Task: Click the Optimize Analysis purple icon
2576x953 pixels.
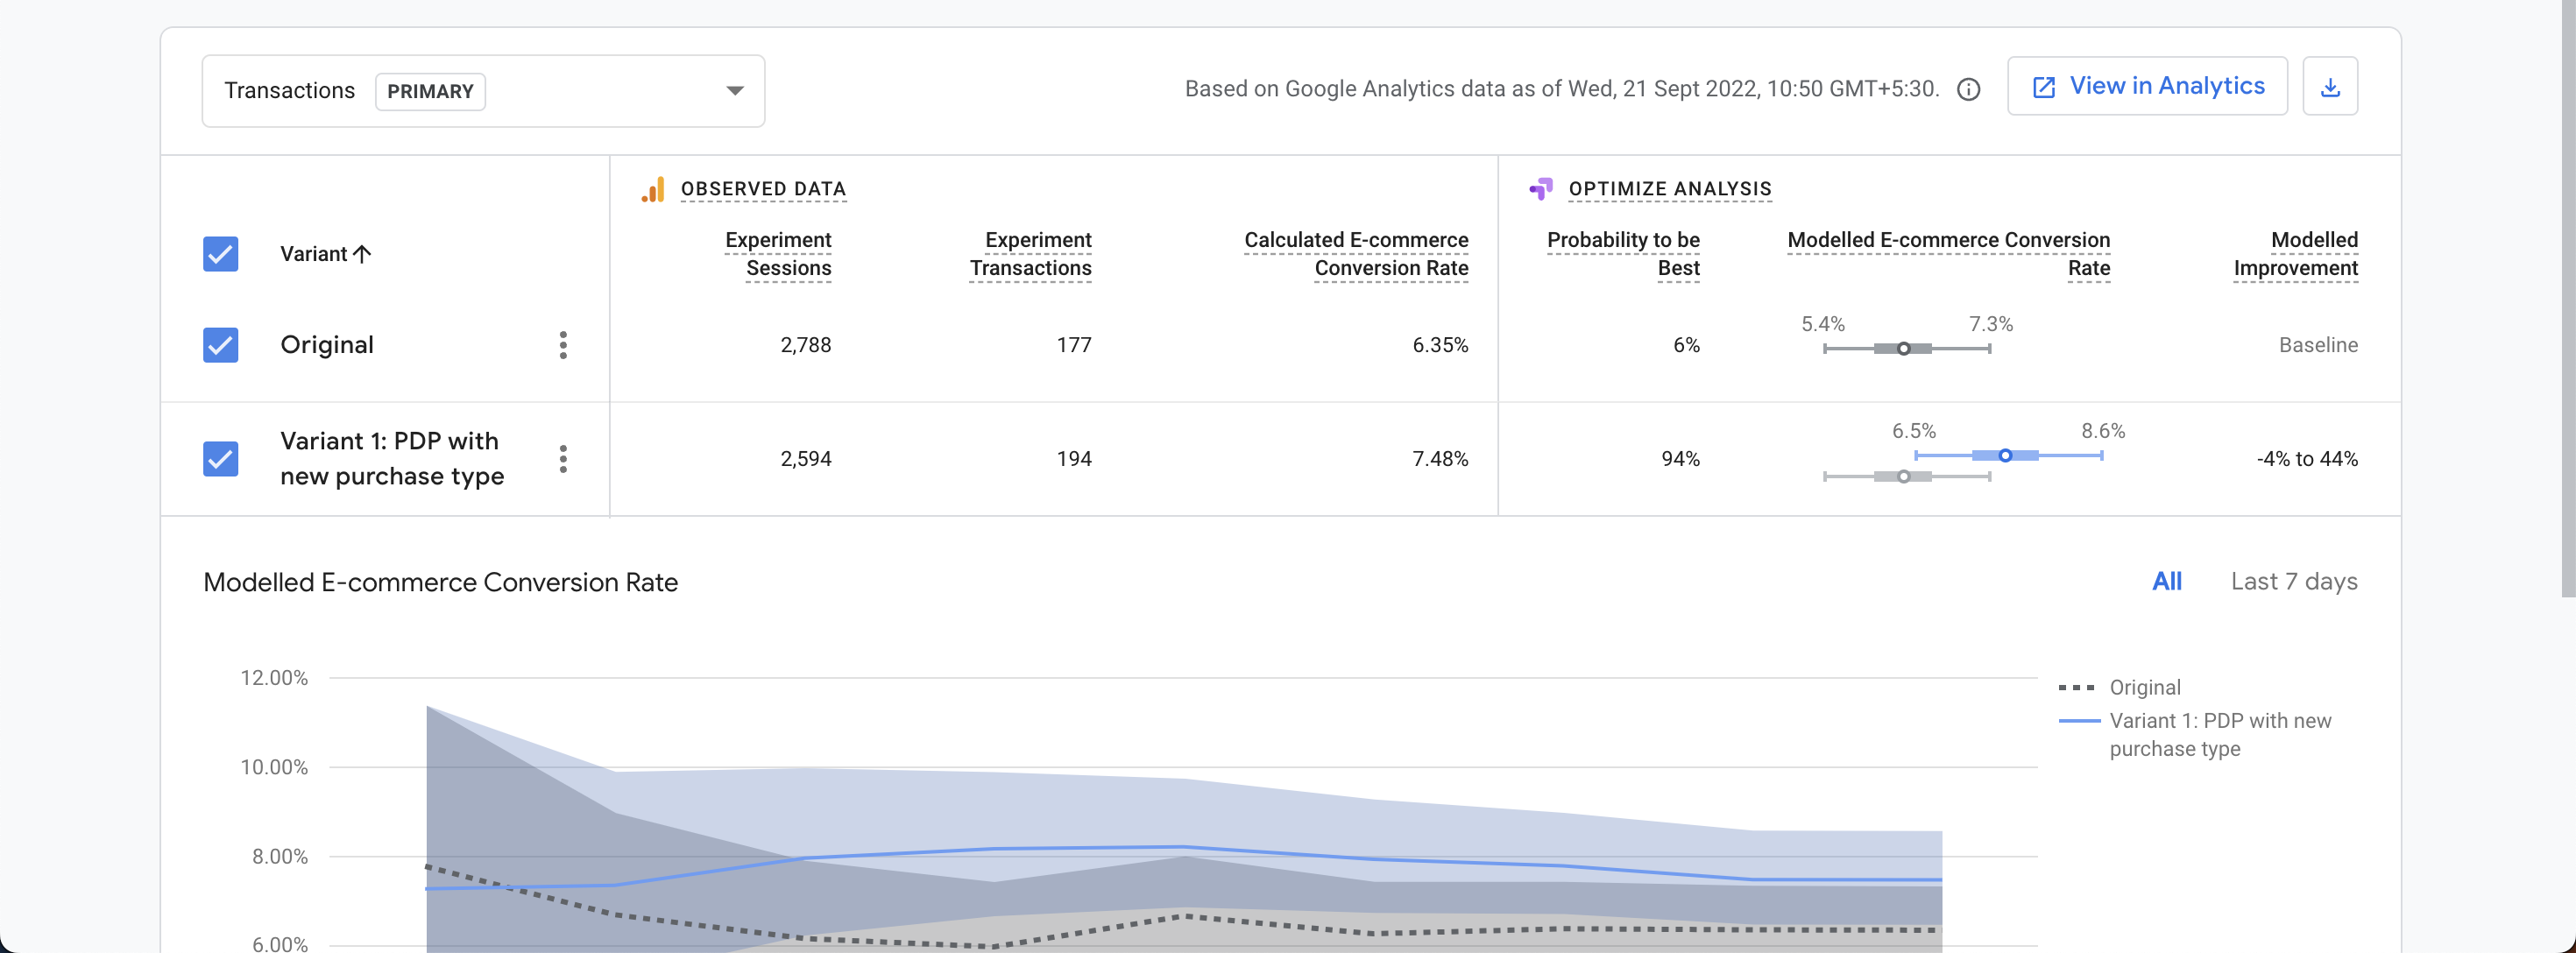Action: coord(1540,188)
